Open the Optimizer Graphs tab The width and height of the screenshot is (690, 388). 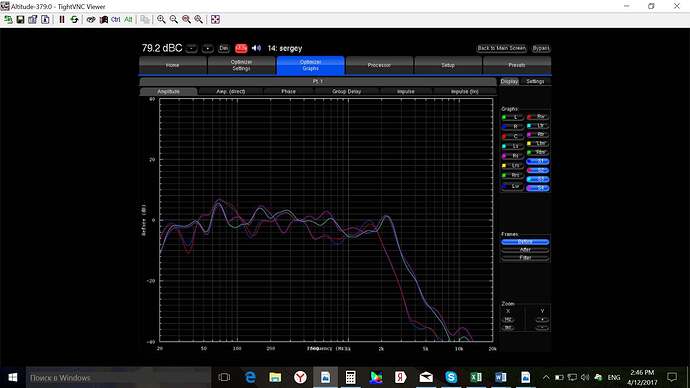tap(310, 65)
